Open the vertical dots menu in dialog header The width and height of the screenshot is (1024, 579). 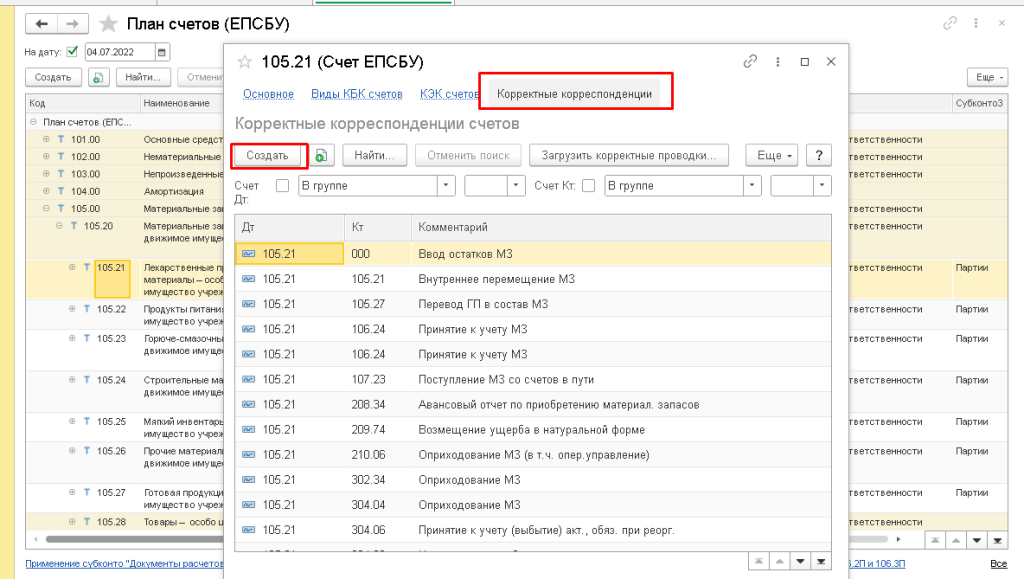point(778,62)
